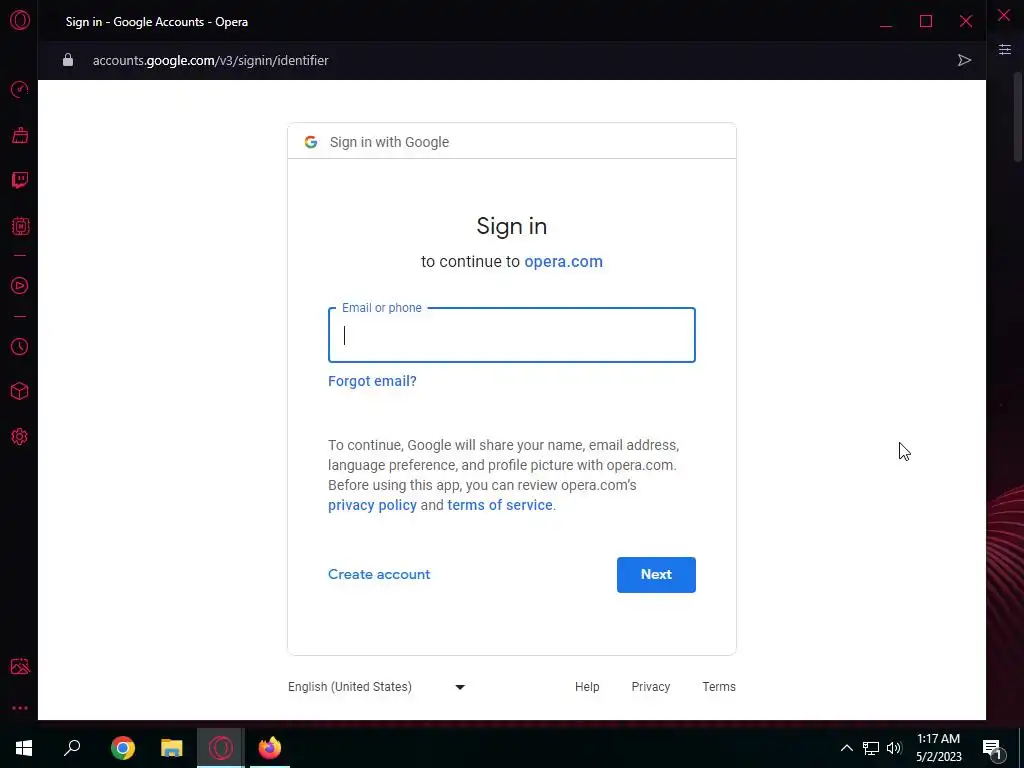The width and height of the screenshot is (1024, 768).
Task: Close the Google sign-in popup window
Action: tap(966, 22)
